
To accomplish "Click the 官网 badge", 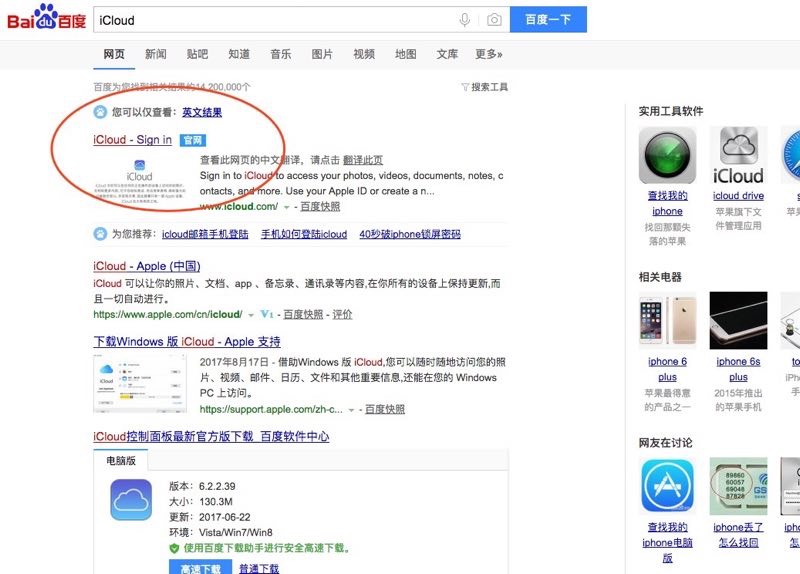I will coord(193,140).
